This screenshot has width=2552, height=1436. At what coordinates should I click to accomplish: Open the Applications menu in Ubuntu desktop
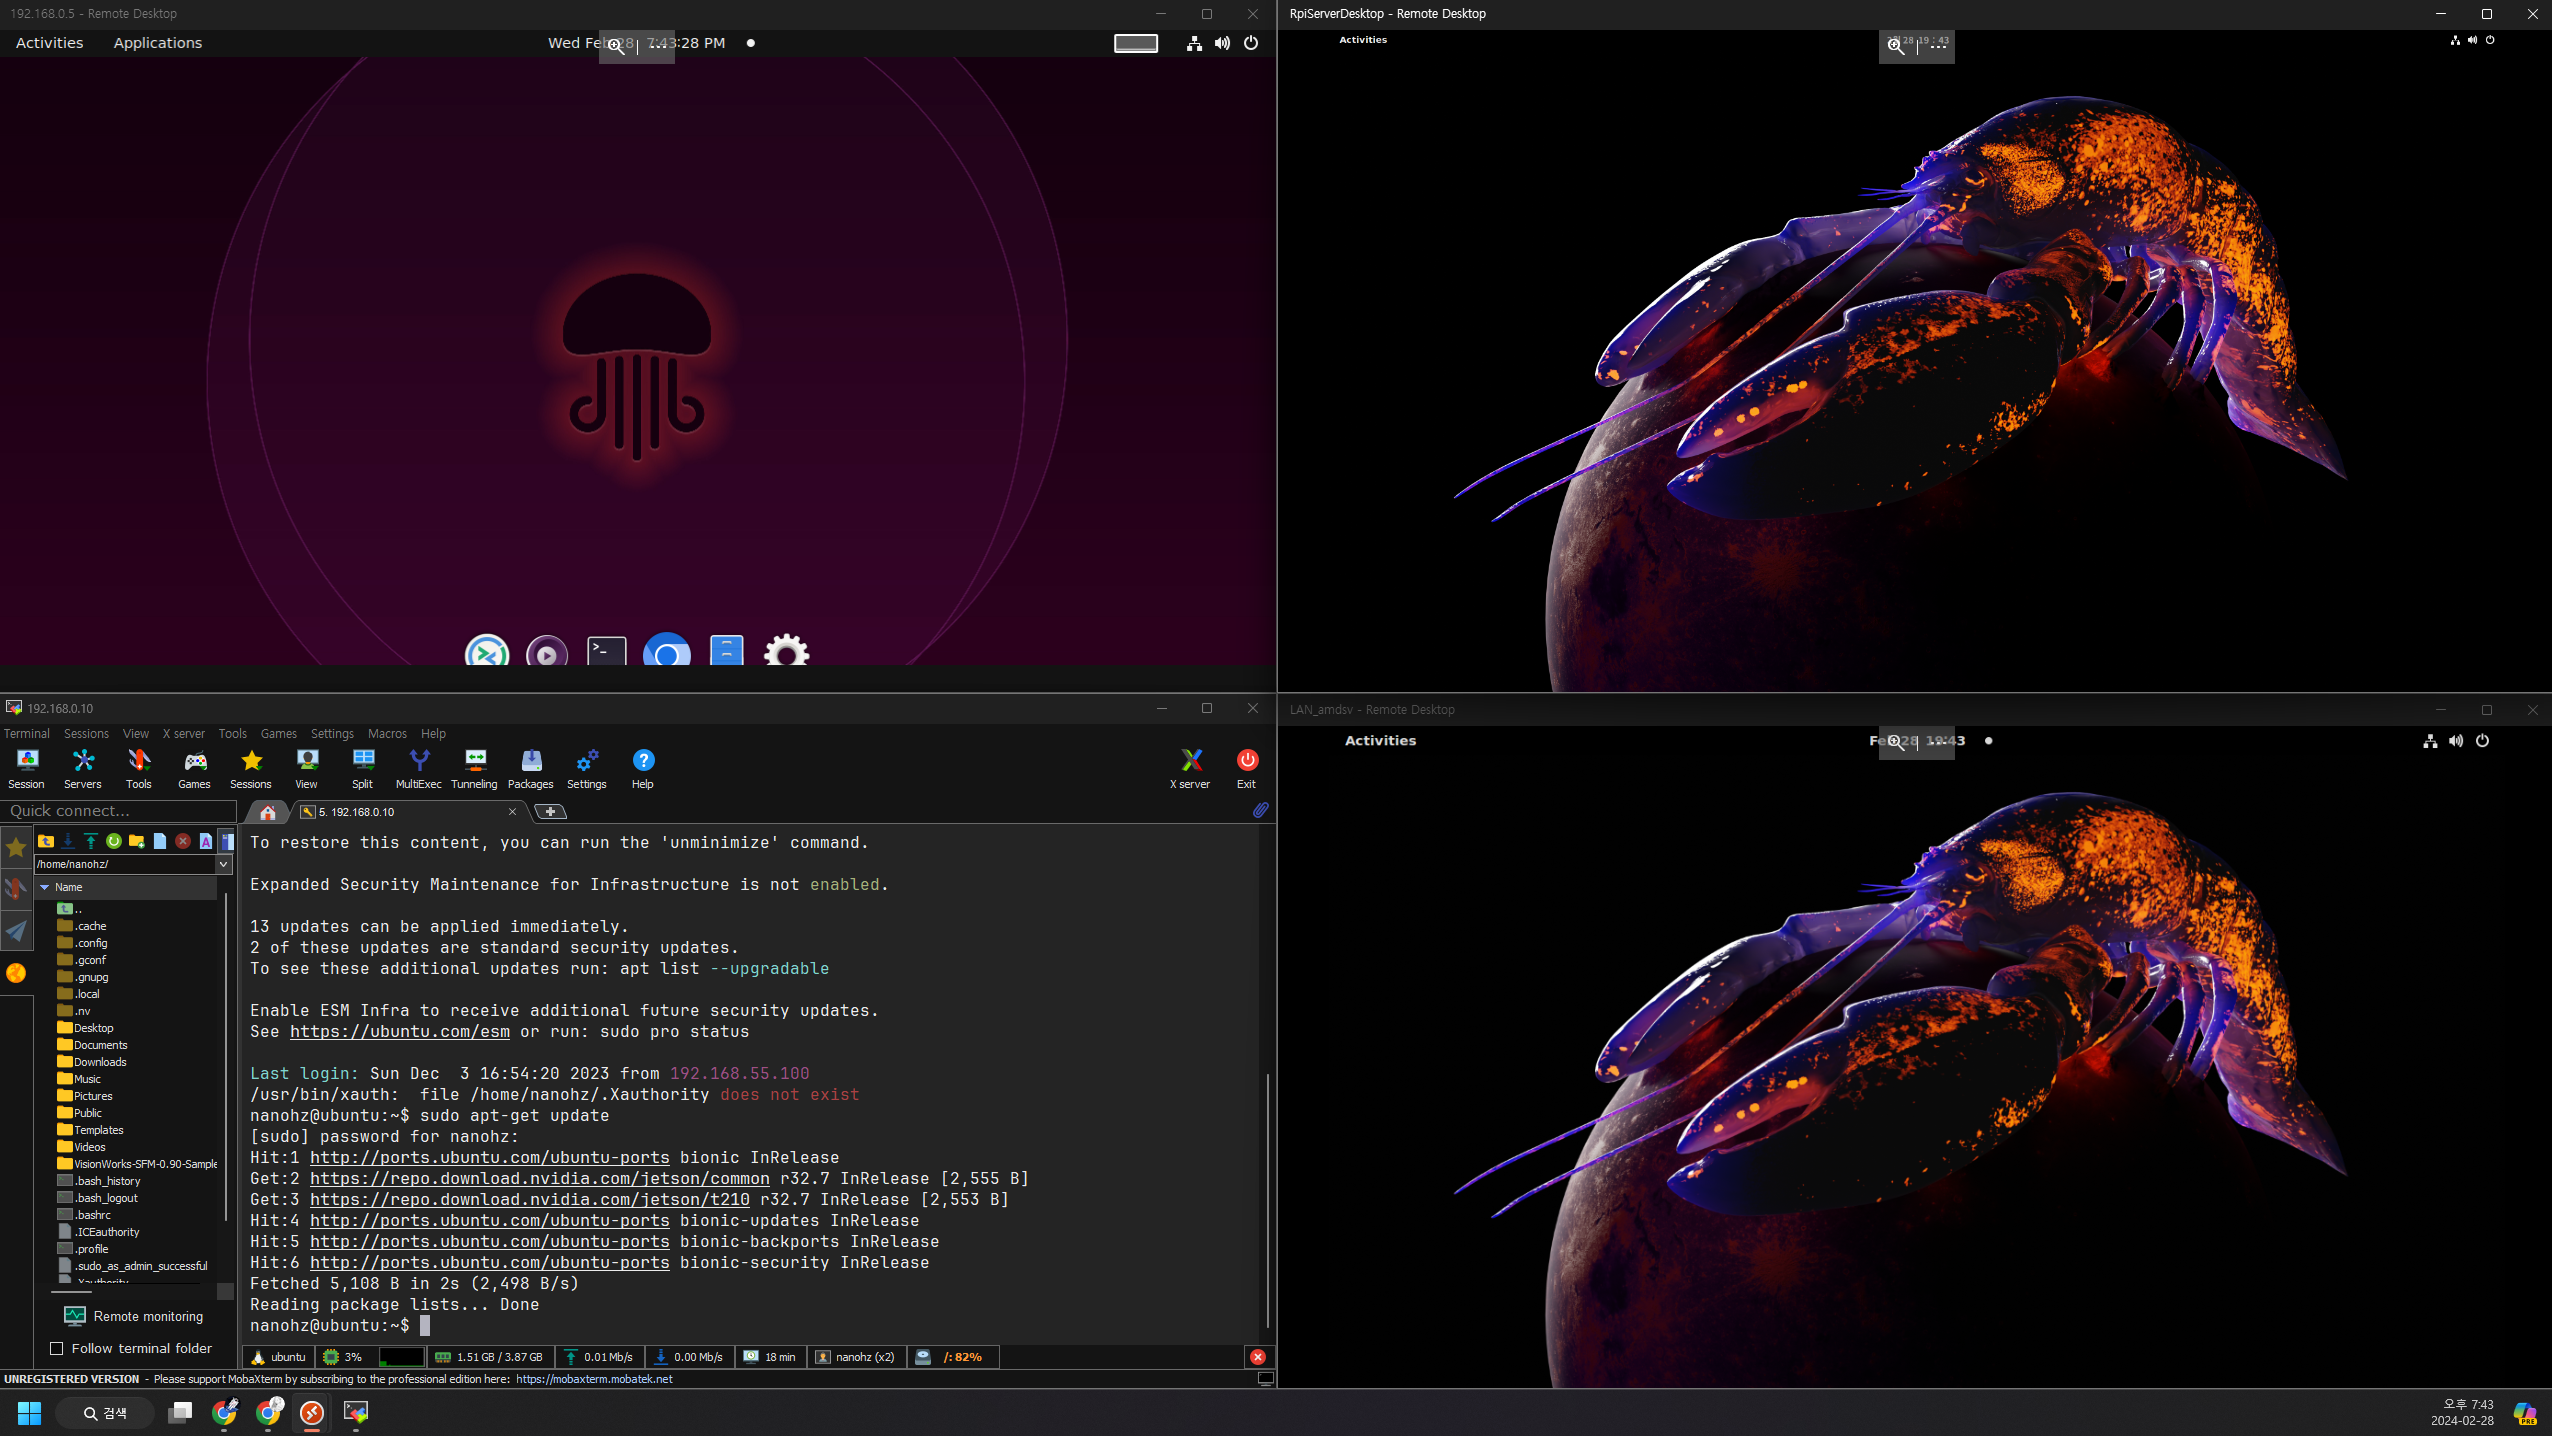tap(157, 43)
